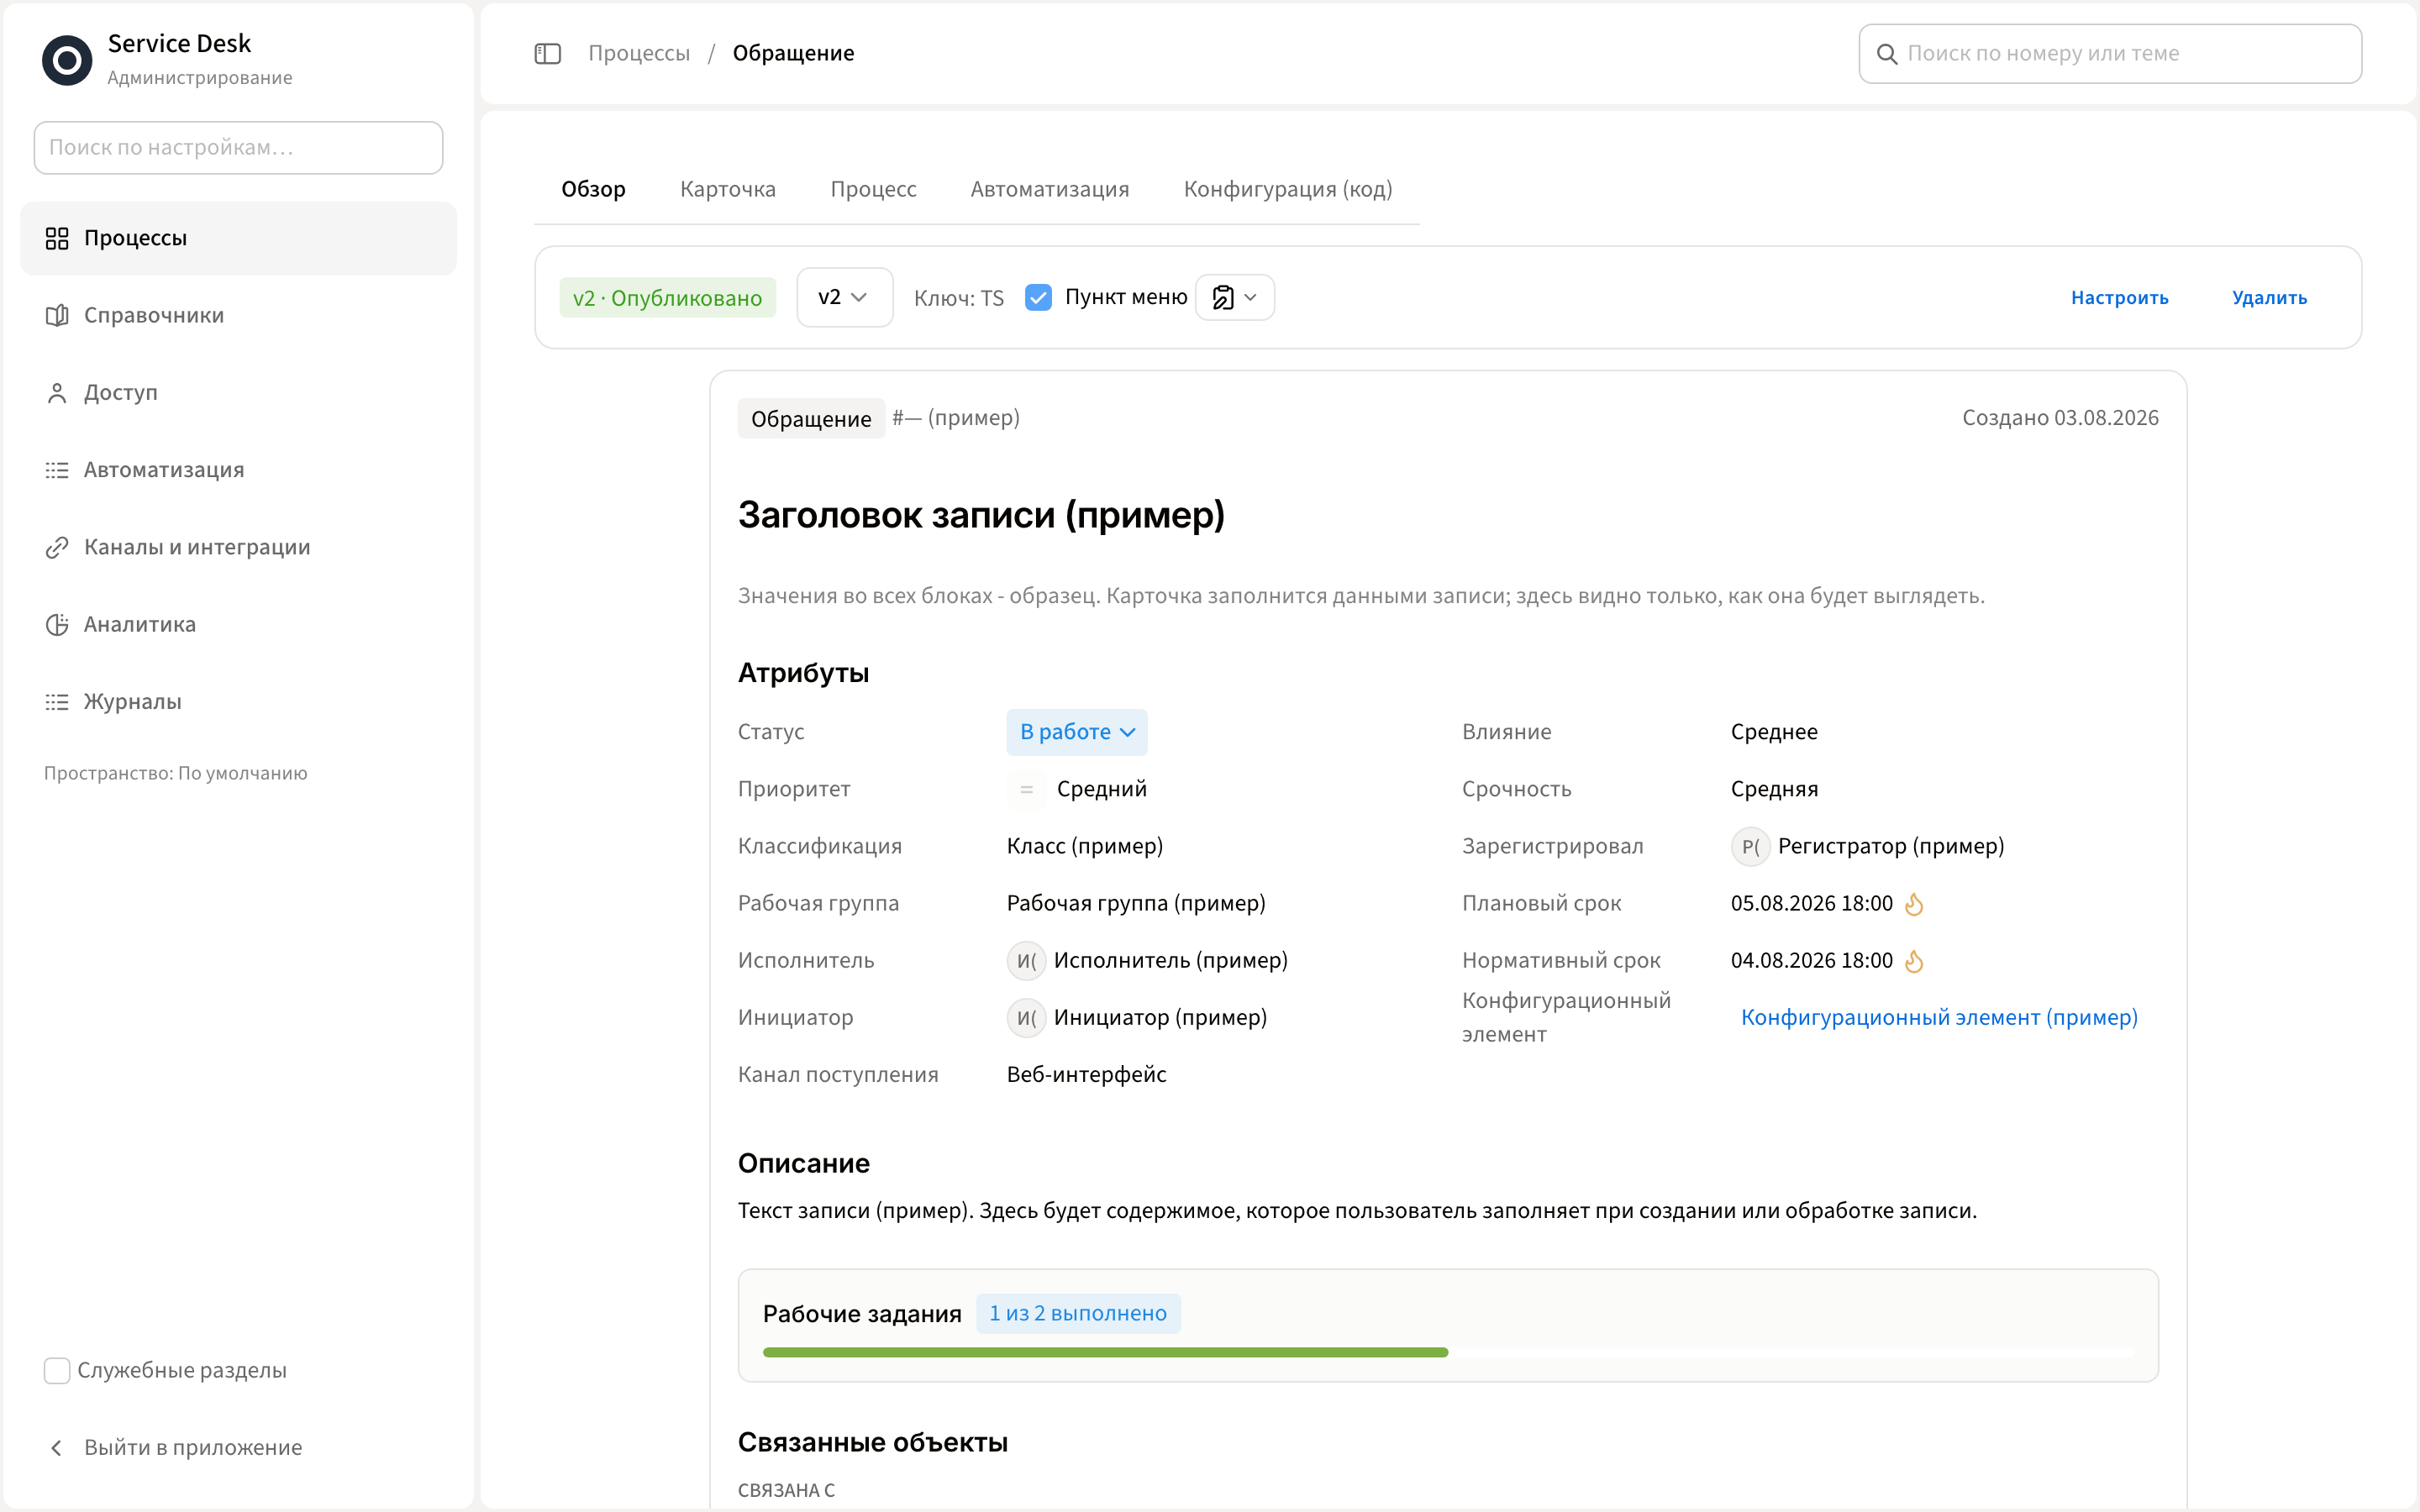Enable the Служебные разделы checkbox
The image size is (2420, 1512).
[57, 1370]
